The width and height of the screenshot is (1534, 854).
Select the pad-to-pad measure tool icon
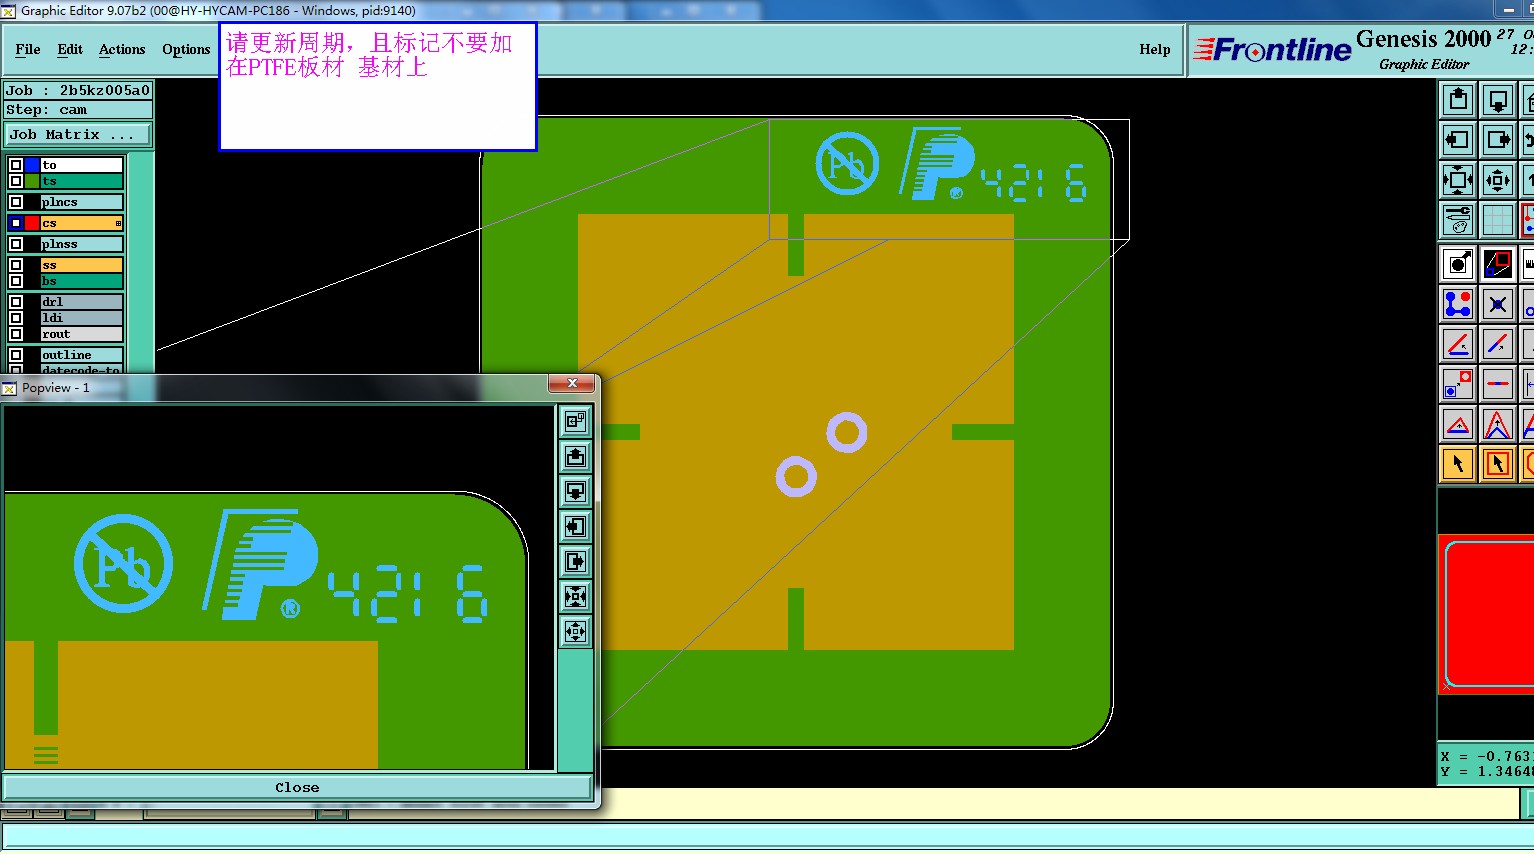click(1458, 384)
